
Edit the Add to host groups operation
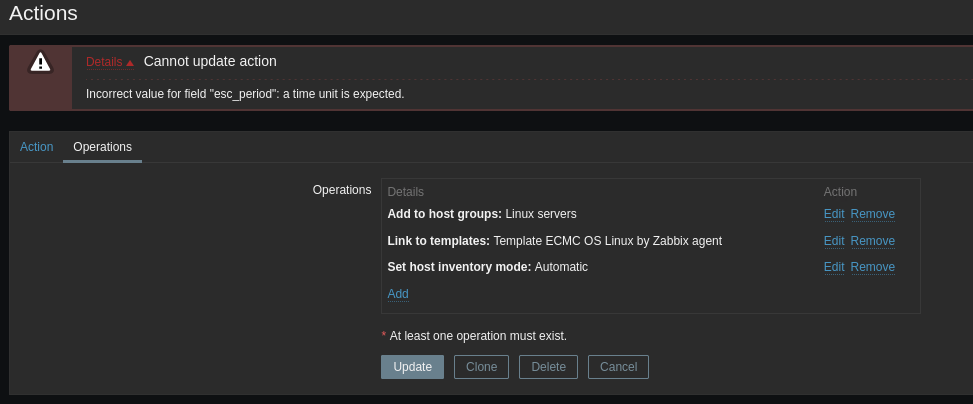[834, 214]
